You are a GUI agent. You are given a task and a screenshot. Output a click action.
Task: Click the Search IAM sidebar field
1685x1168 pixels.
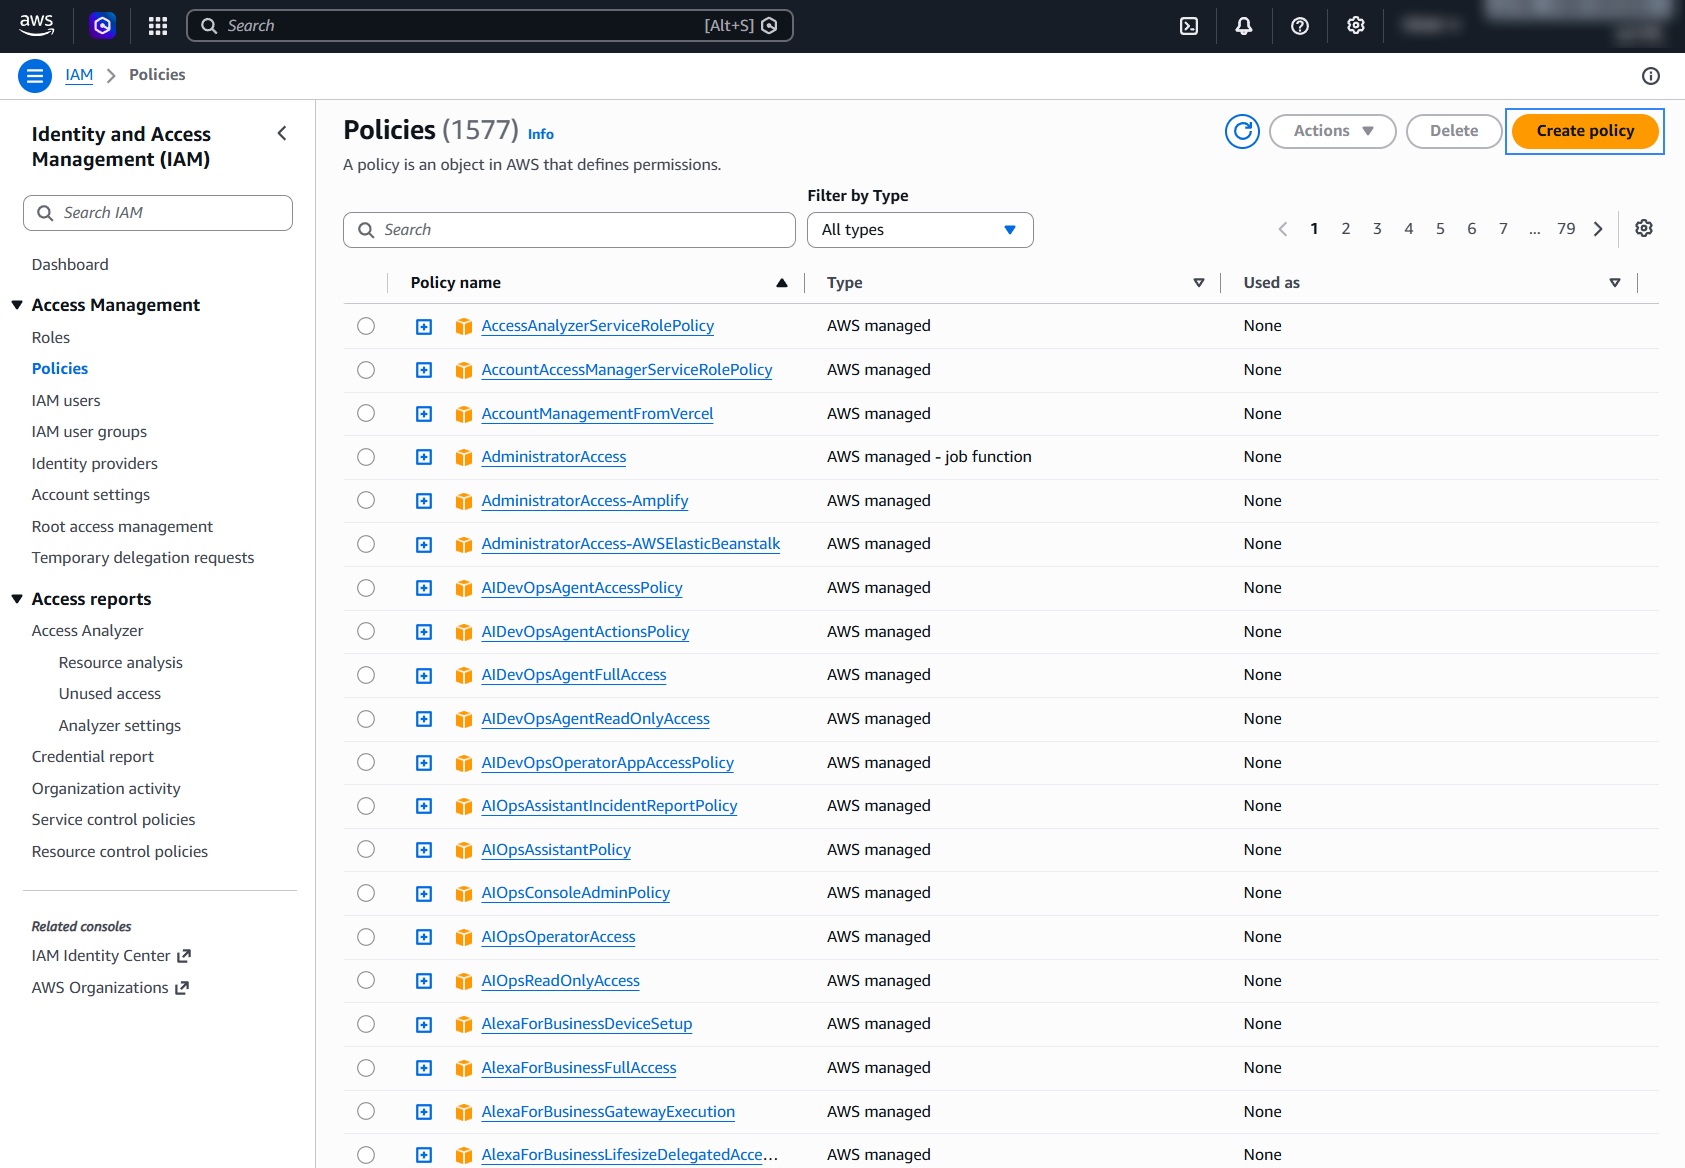click(158, 213)
